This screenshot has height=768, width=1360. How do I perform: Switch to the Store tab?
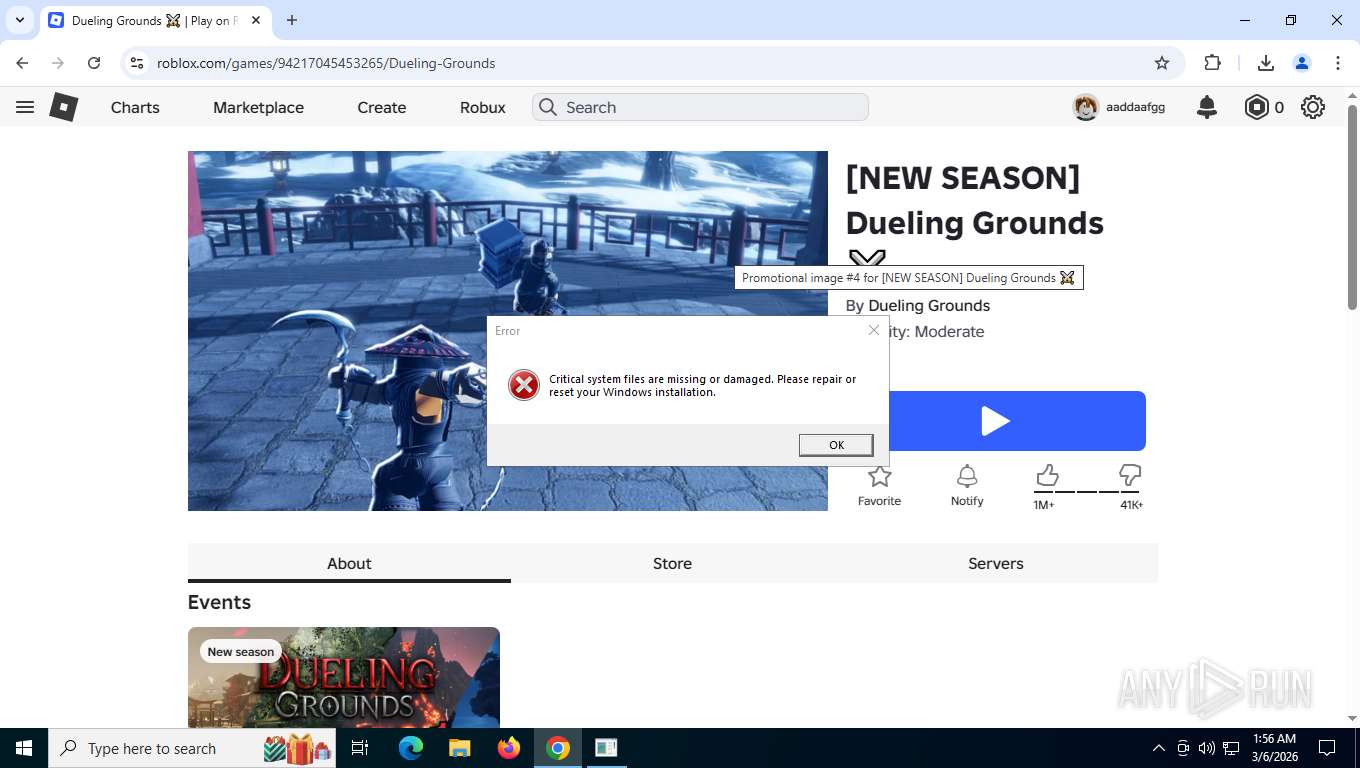click(x=672, y=563)
